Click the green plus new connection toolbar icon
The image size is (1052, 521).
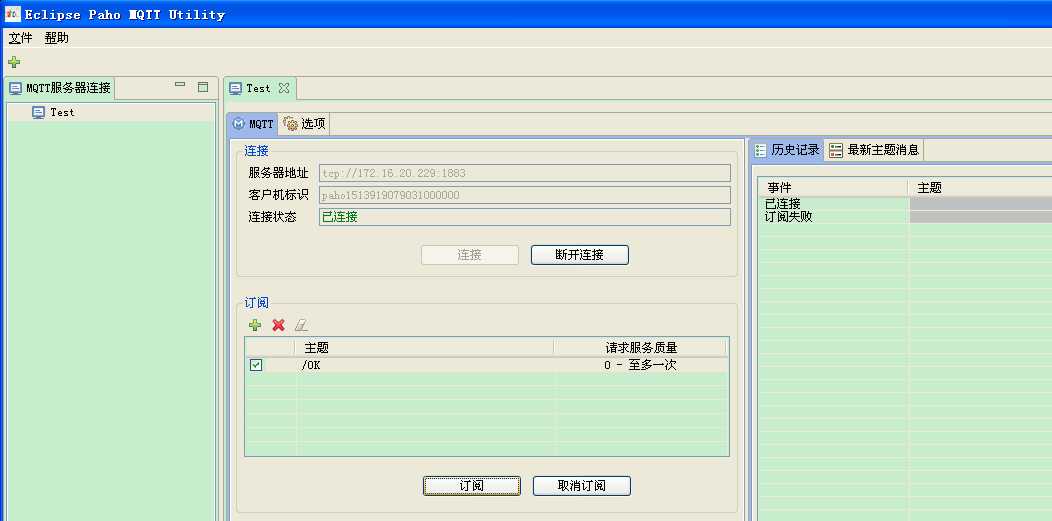[14, 62]
